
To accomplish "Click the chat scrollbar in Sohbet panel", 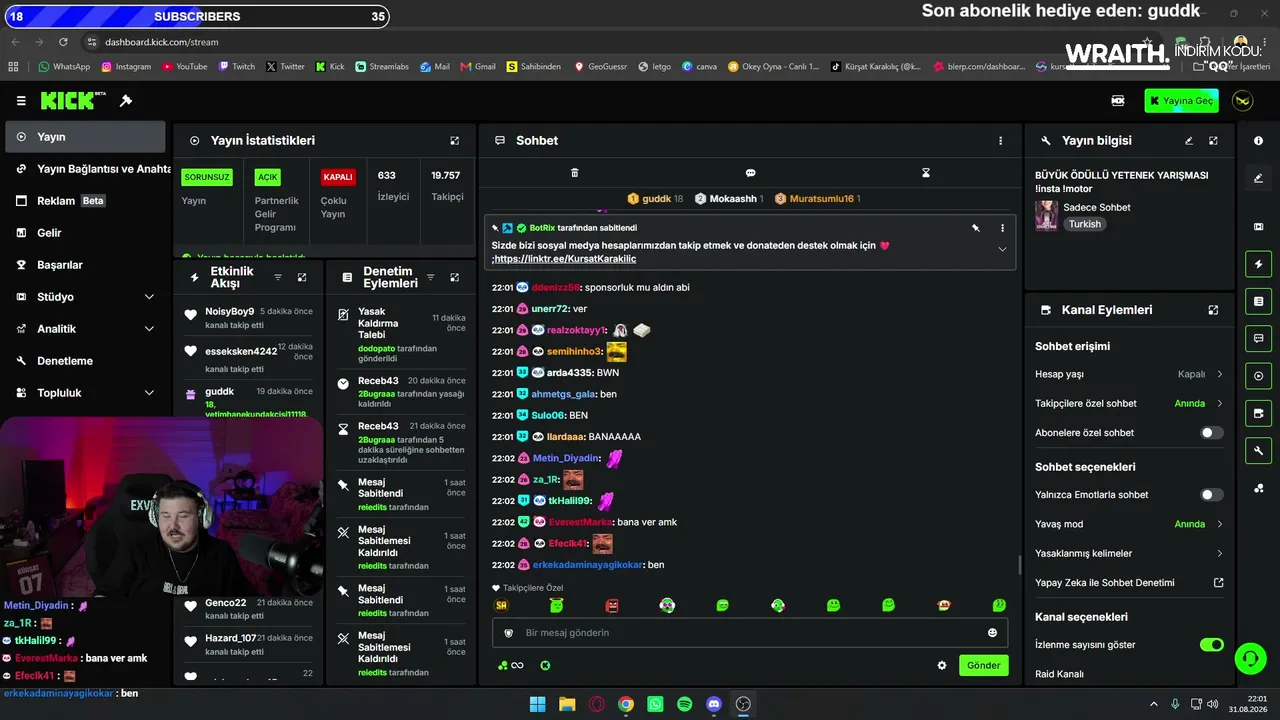I will [x=1020, y=566].
